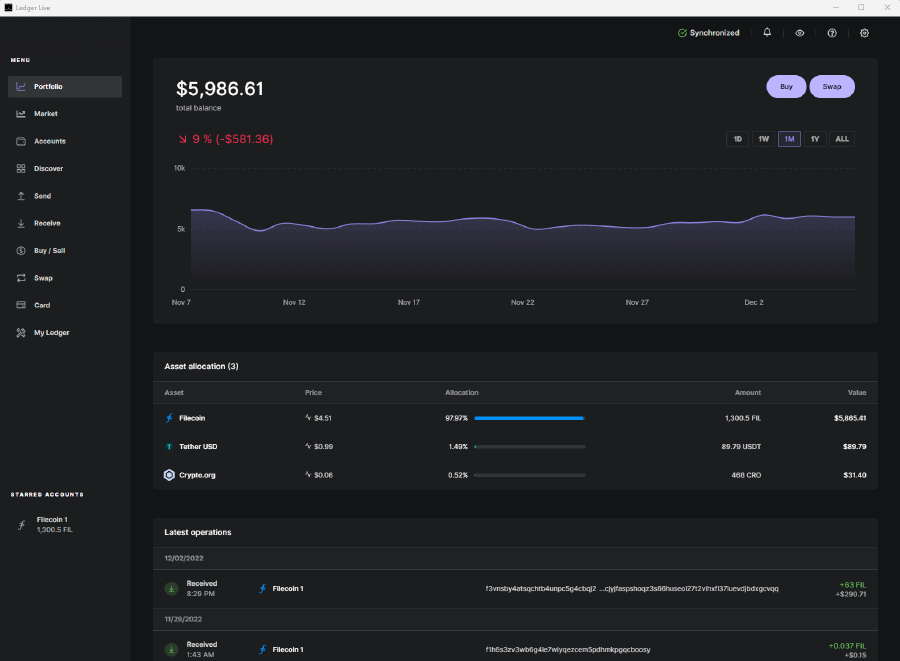The image size is (900, 661).
Task: Open My Ledger device manager
Action: (x=51, y=332)
